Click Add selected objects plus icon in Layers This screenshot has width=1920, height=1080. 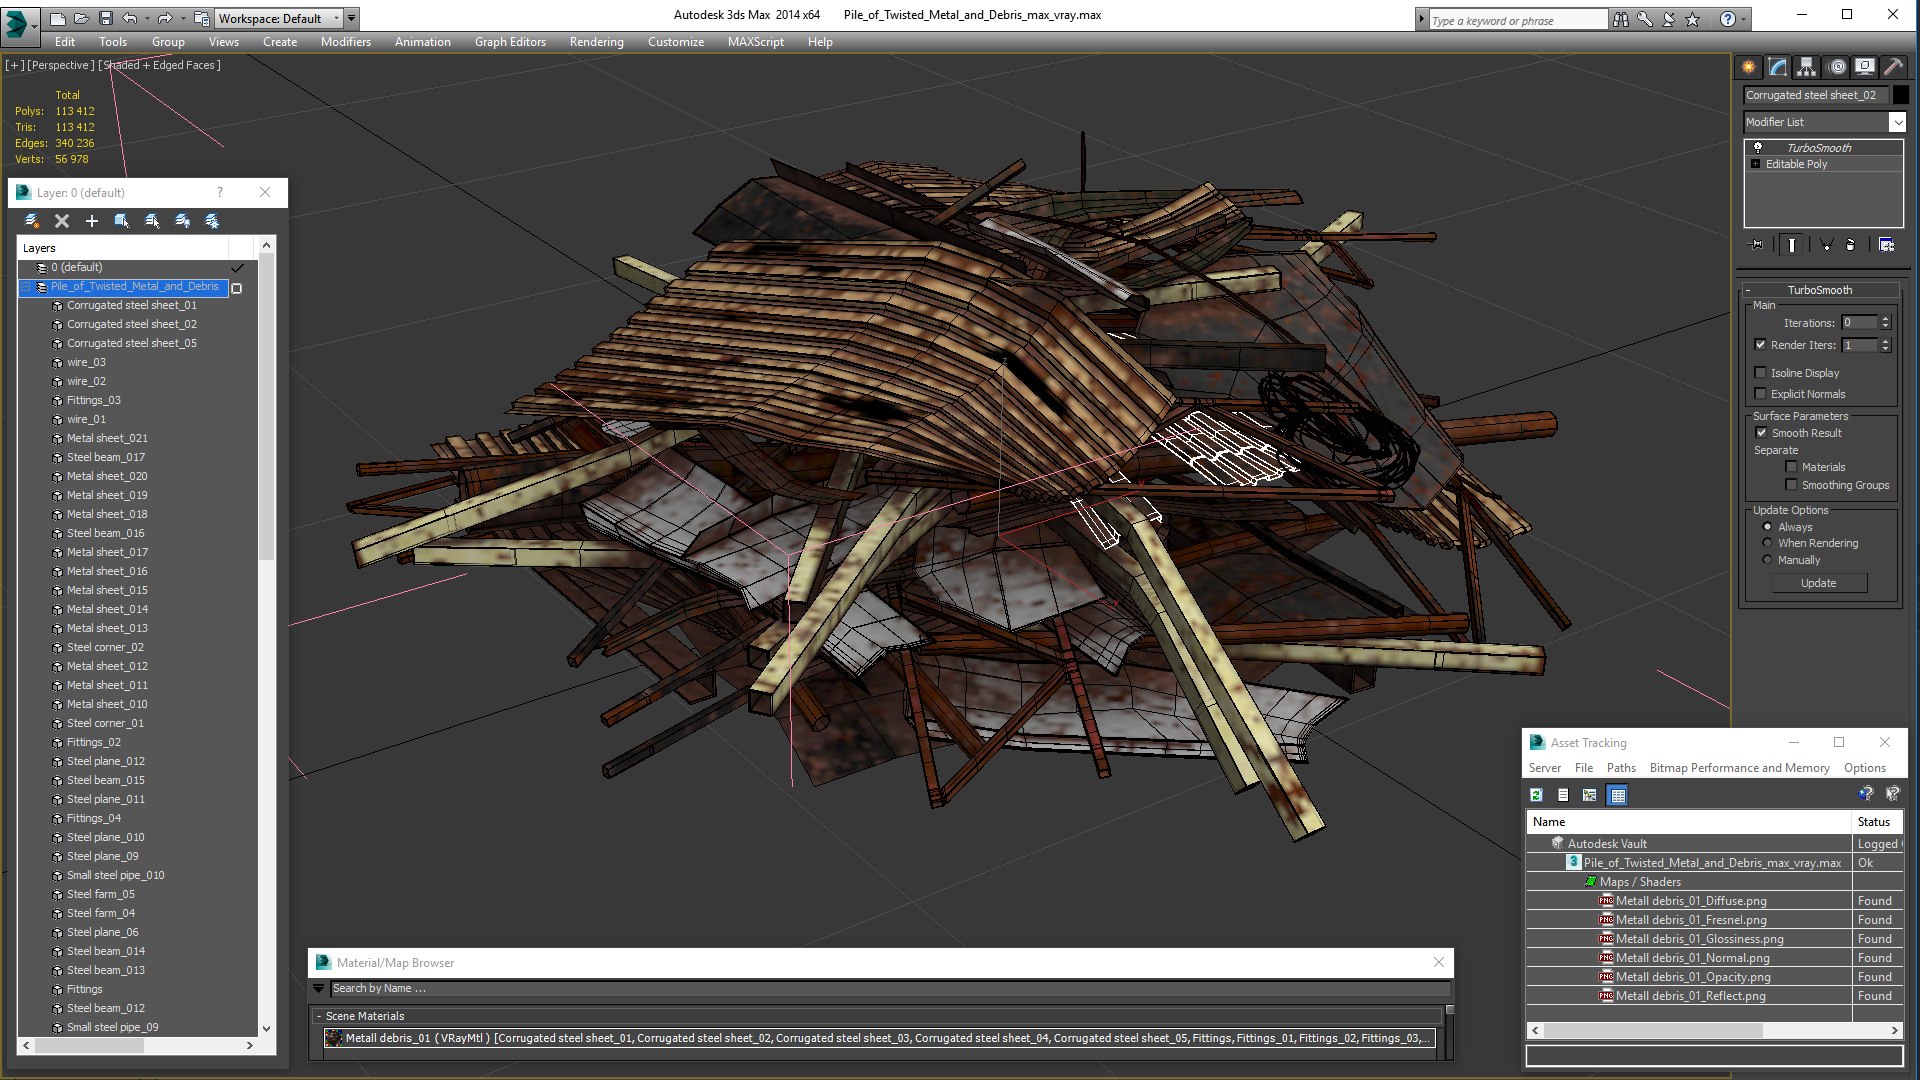coord(92,221)
